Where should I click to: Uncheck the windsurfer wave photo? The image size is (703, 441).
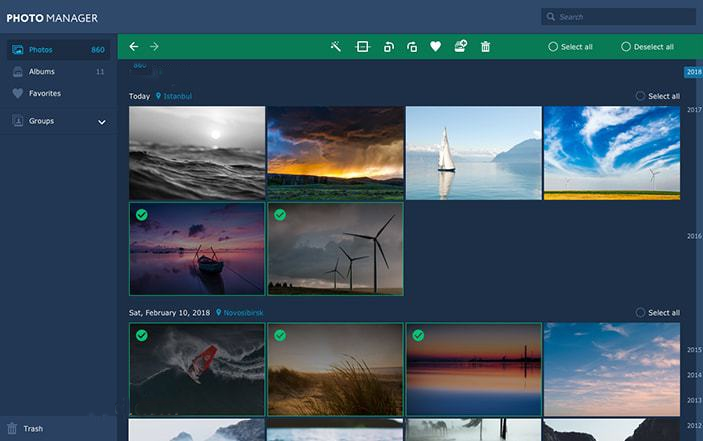tap(142, 335)
